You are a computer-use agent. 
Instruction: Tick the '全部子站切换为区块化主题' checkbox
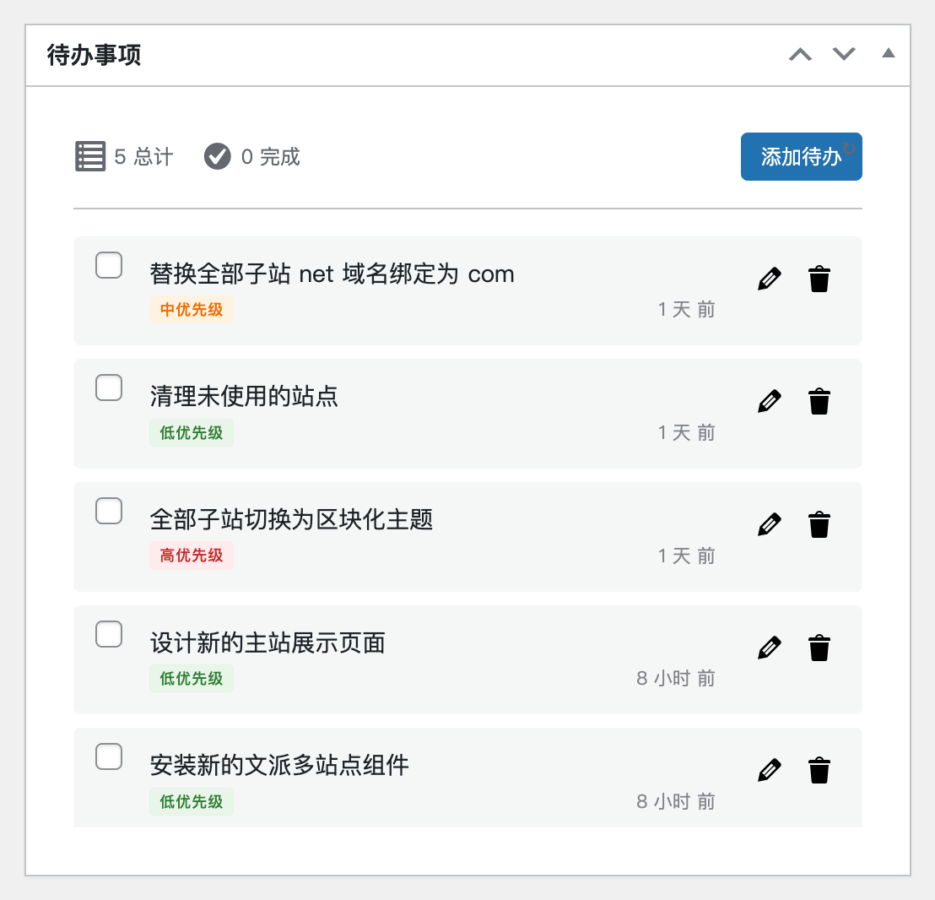(x=109, y=511)
